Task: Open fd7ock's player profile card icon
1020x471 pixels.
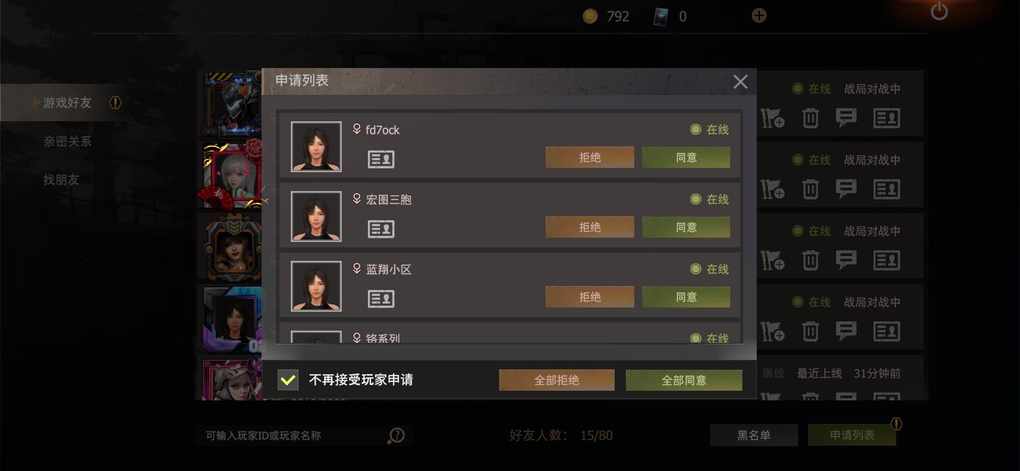Action: click(x=381, y=159)
